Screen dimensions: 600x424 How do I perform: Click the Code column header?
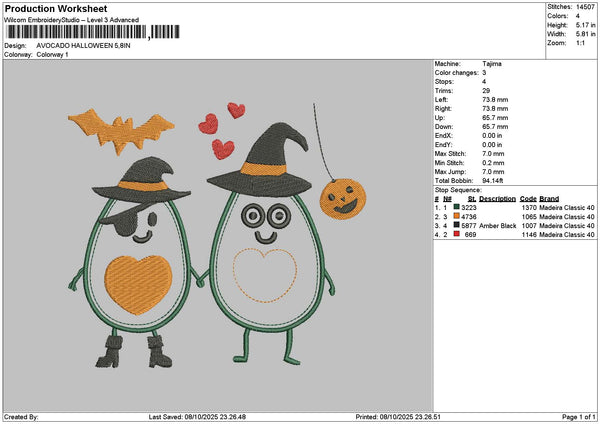click(x=528, y=198)
